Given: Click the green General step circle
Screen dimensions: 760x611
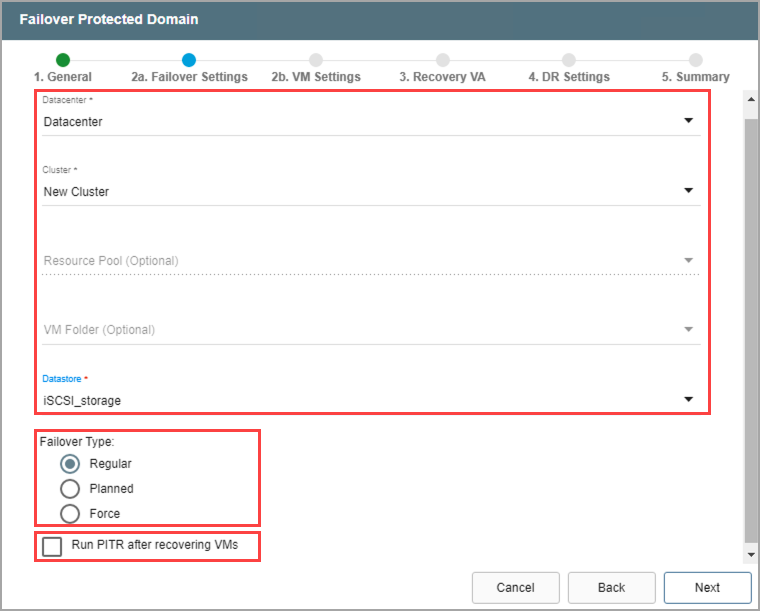Looking at the screenshot, I should coord(63,60).
